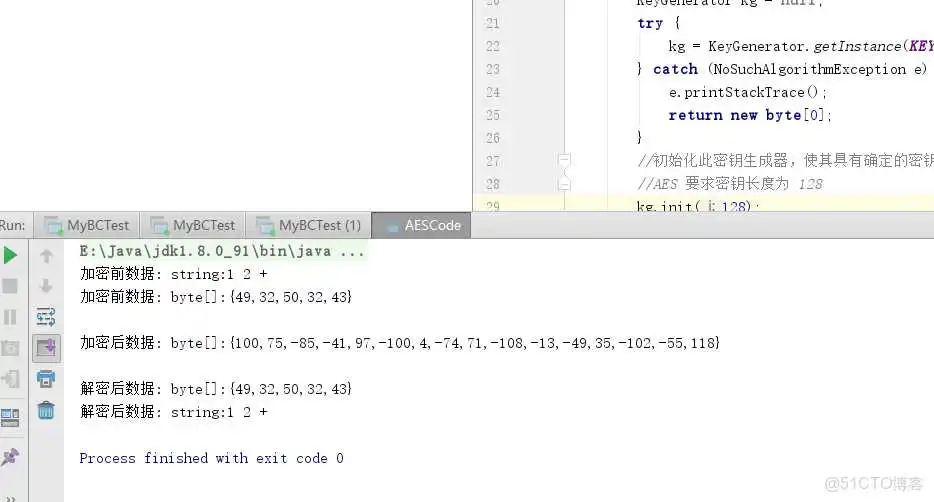Click console line '解密后数据: string:1 2 +'
934x502 pixels.
(x=174, y=411)
